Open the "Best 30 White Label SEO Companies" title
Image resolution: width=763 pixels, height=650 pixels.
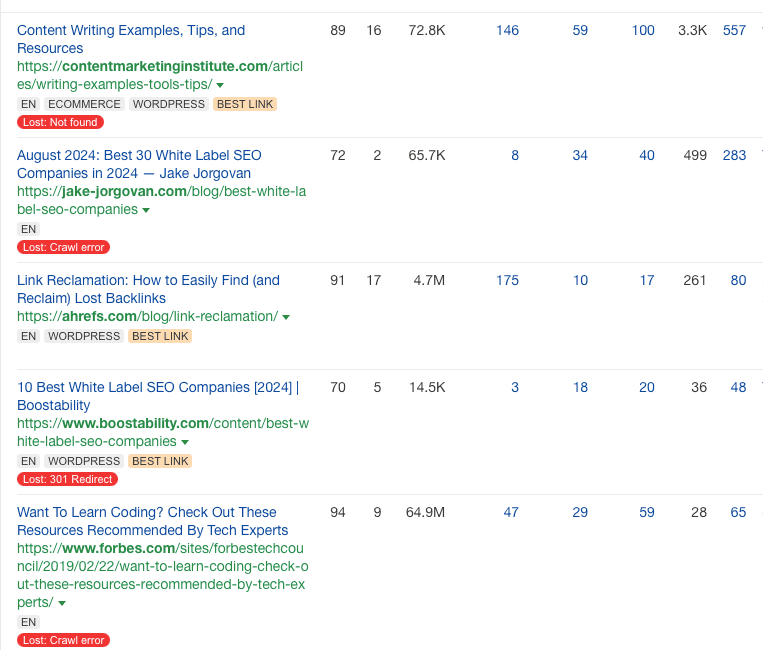point(139,164)
